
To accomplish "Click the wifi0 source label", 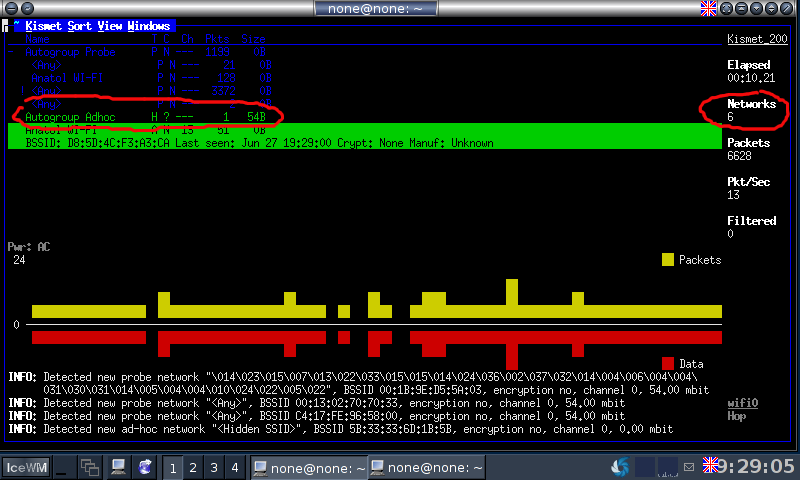I will 742,403.
